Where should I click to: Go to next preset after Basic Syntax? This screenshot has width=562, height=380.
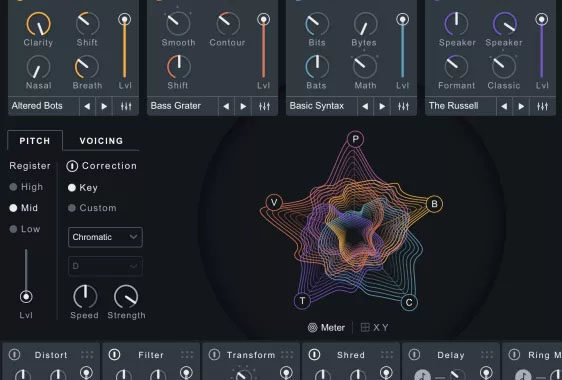[382, 106]
